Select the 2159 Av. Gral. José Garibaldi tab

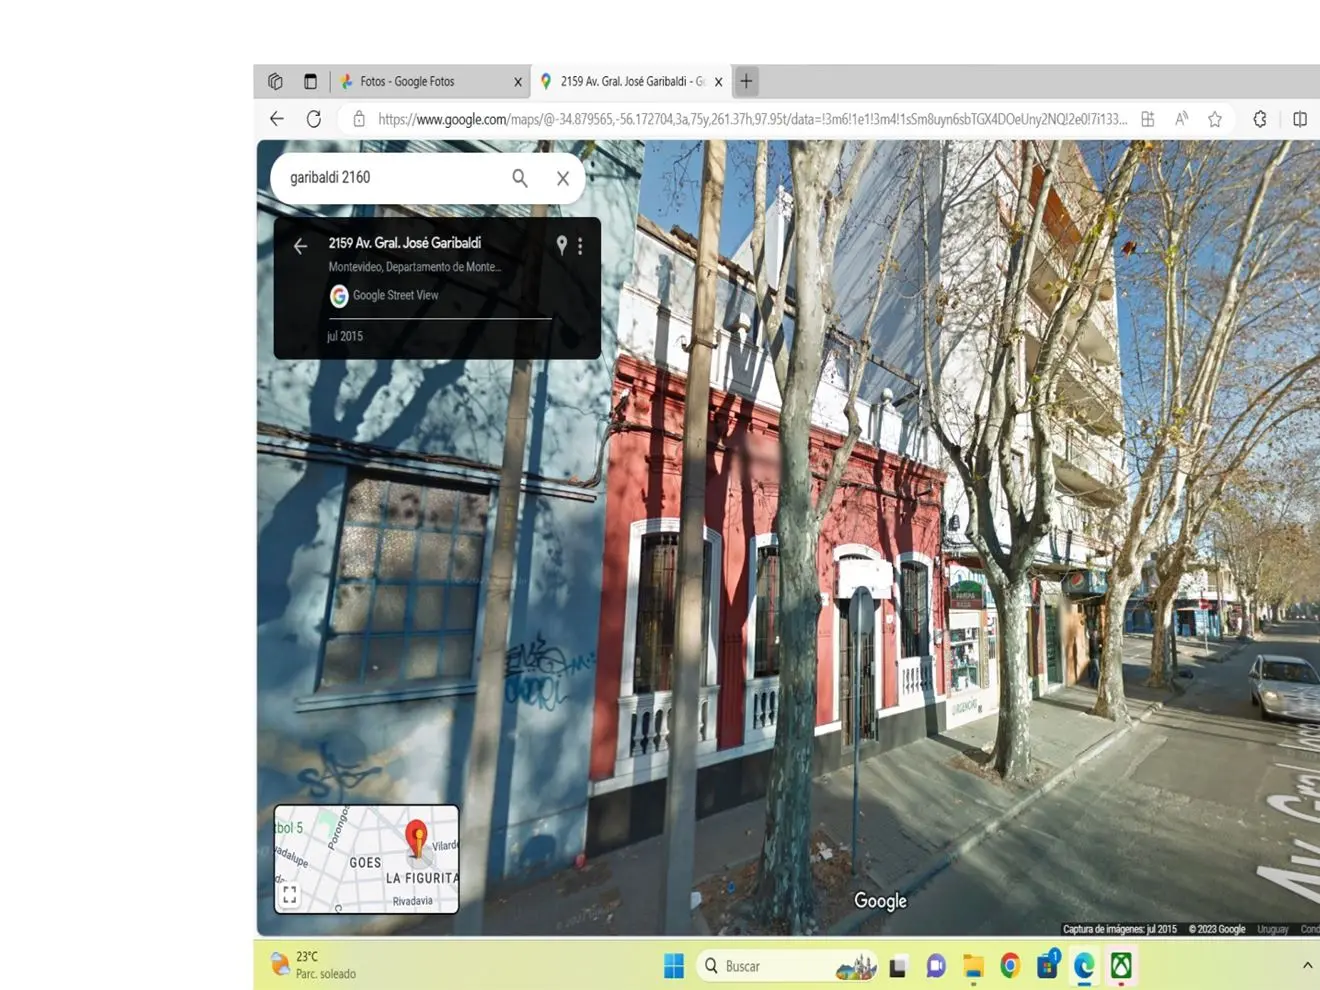[632, 81]
